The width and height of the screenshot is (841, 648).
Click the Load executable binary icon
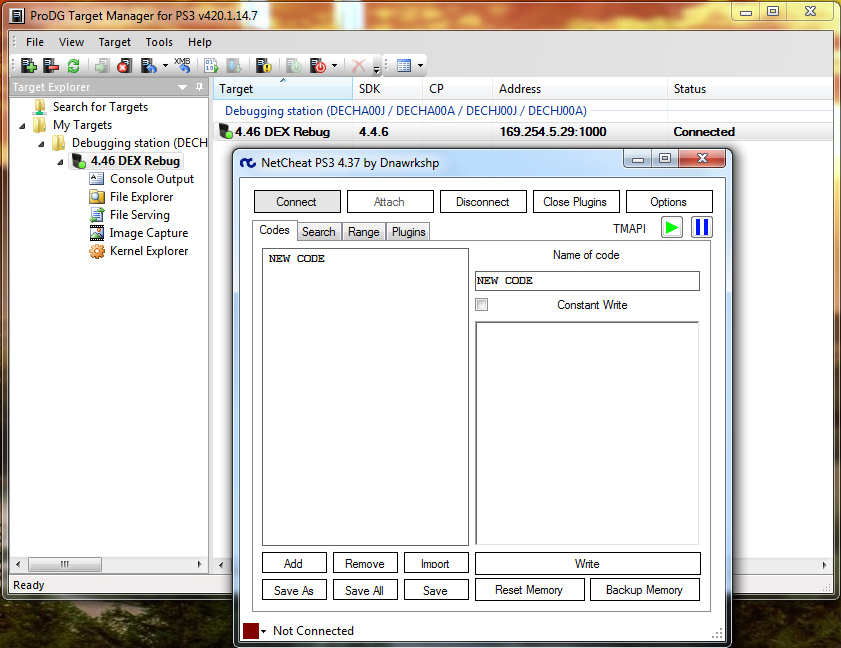[211, 65]
